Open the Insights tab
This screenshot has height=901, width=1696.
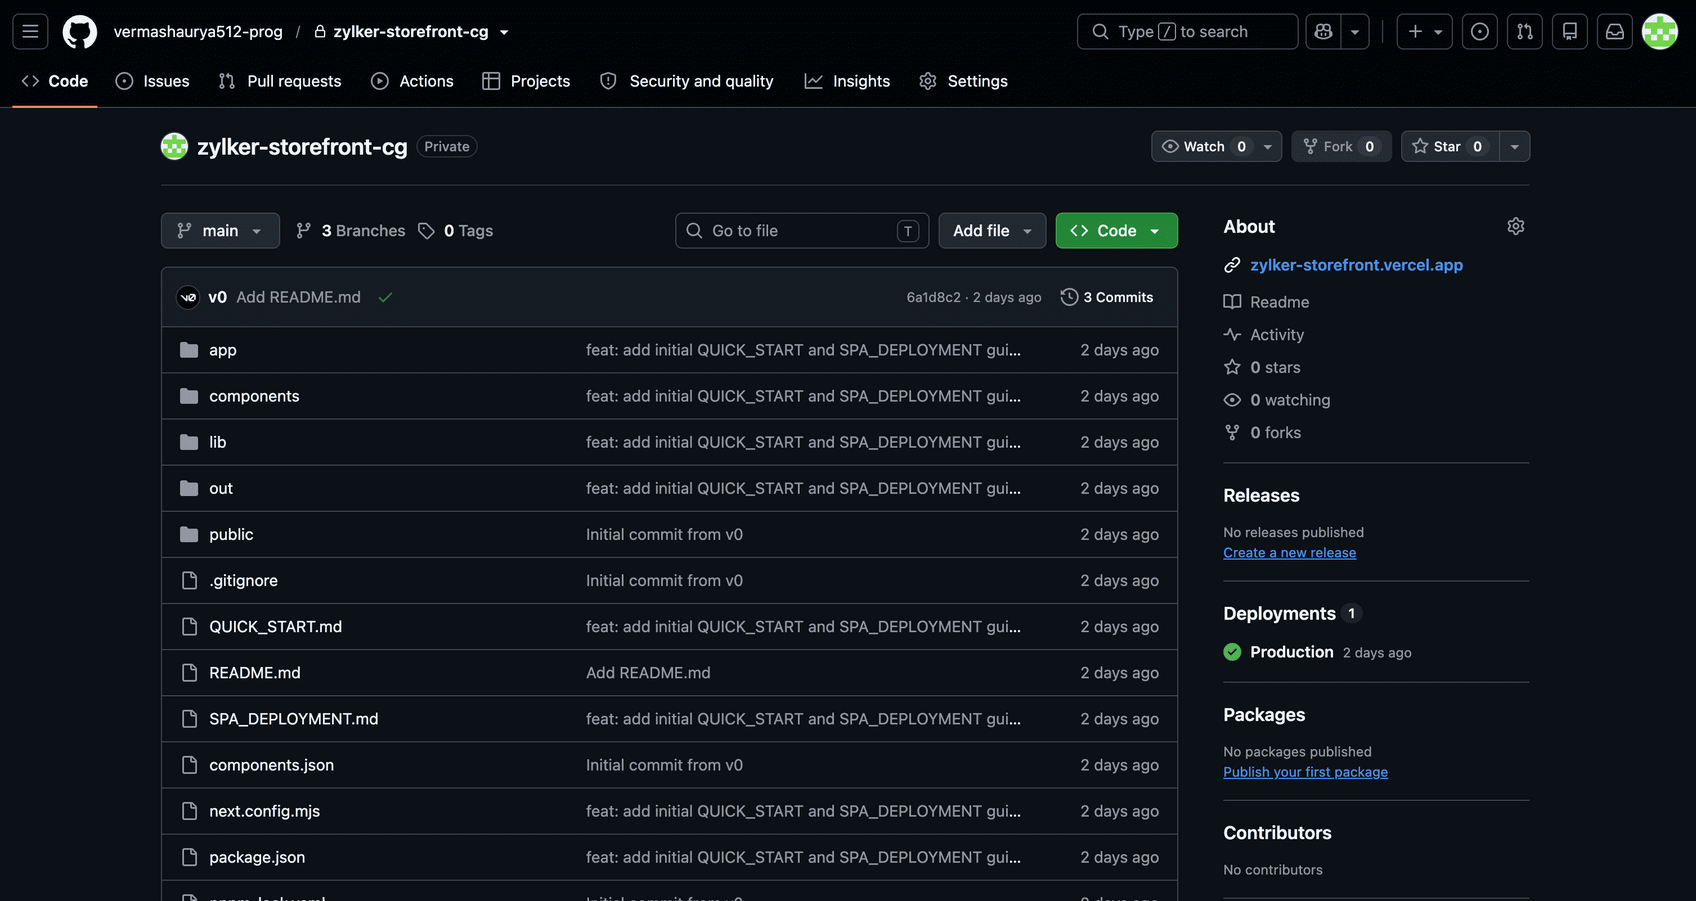[847, 81]
